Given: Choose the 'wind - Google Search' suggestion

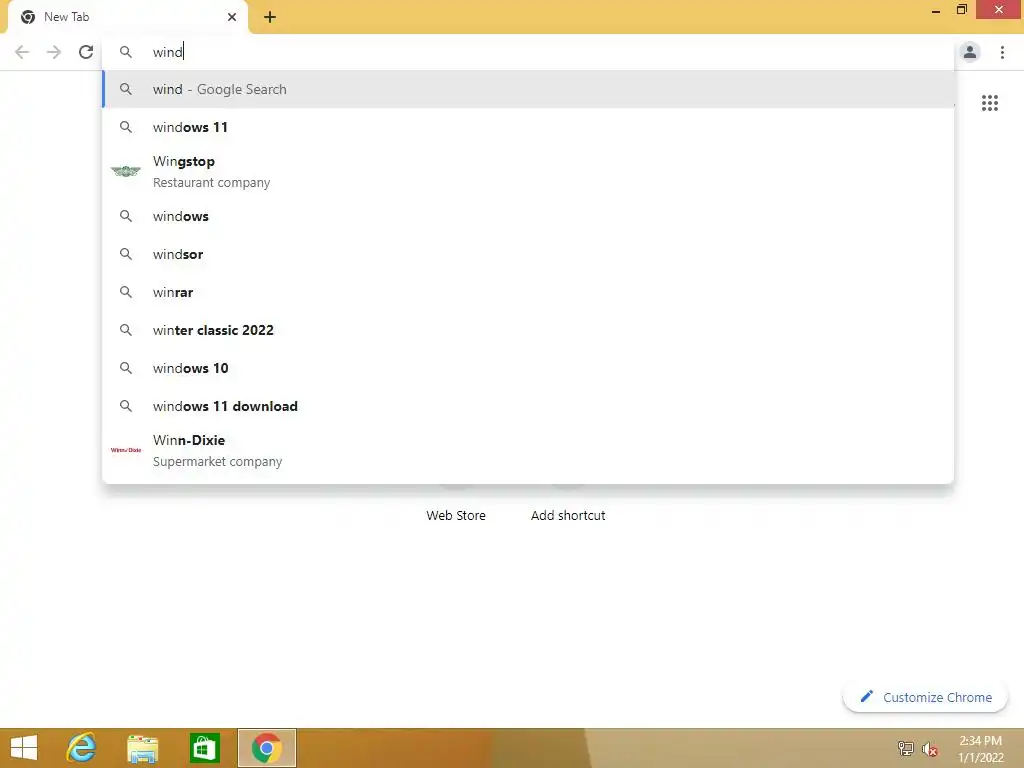Looking at the screenshot, I should click(x=528, y=89).
